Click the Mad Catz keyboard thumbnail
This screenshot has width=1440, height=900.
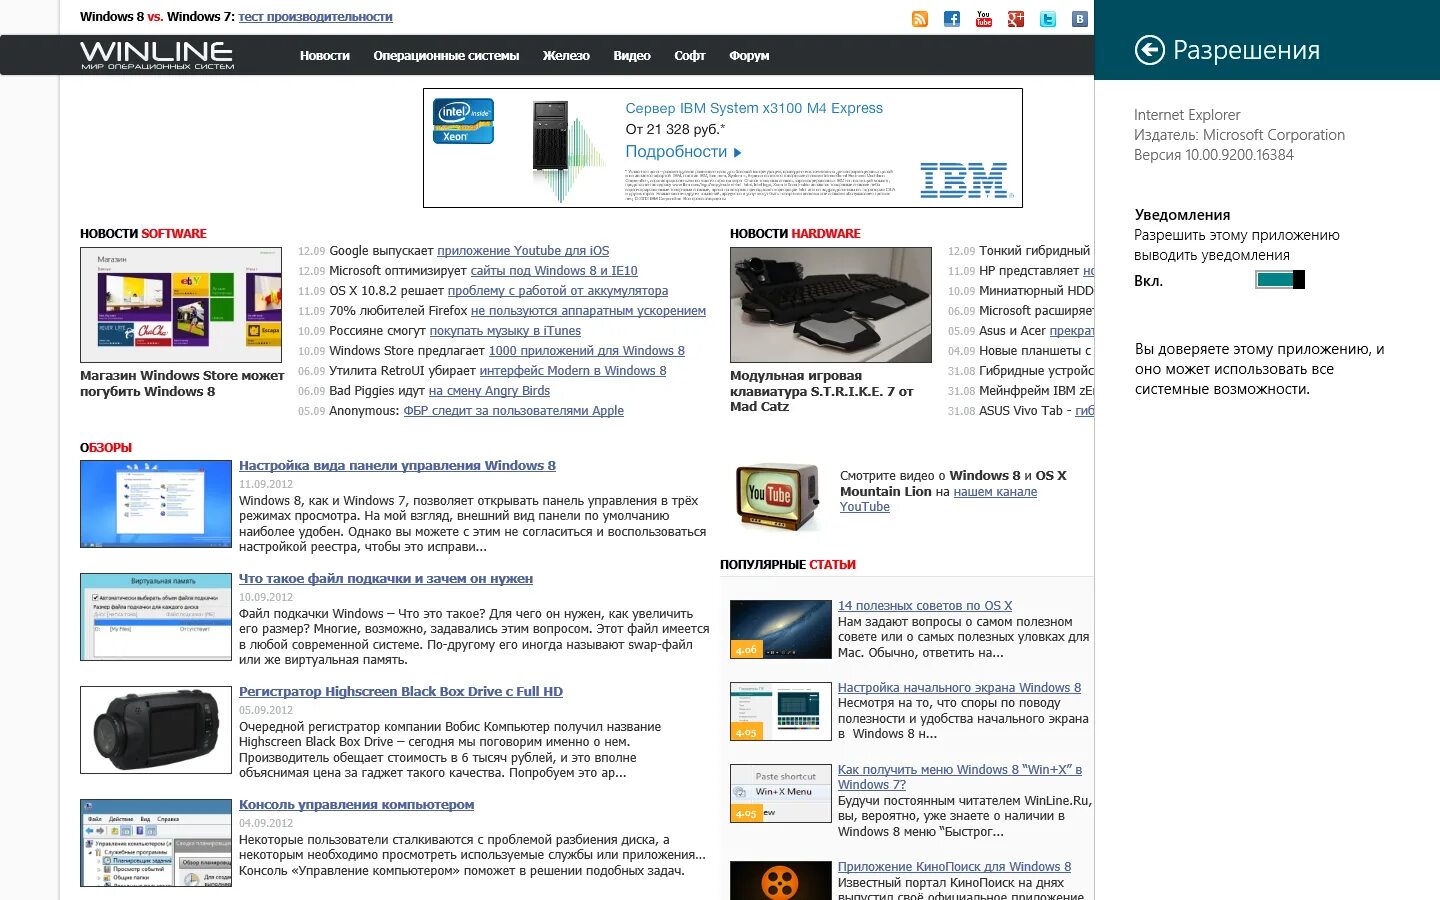(x=831, y=305)
